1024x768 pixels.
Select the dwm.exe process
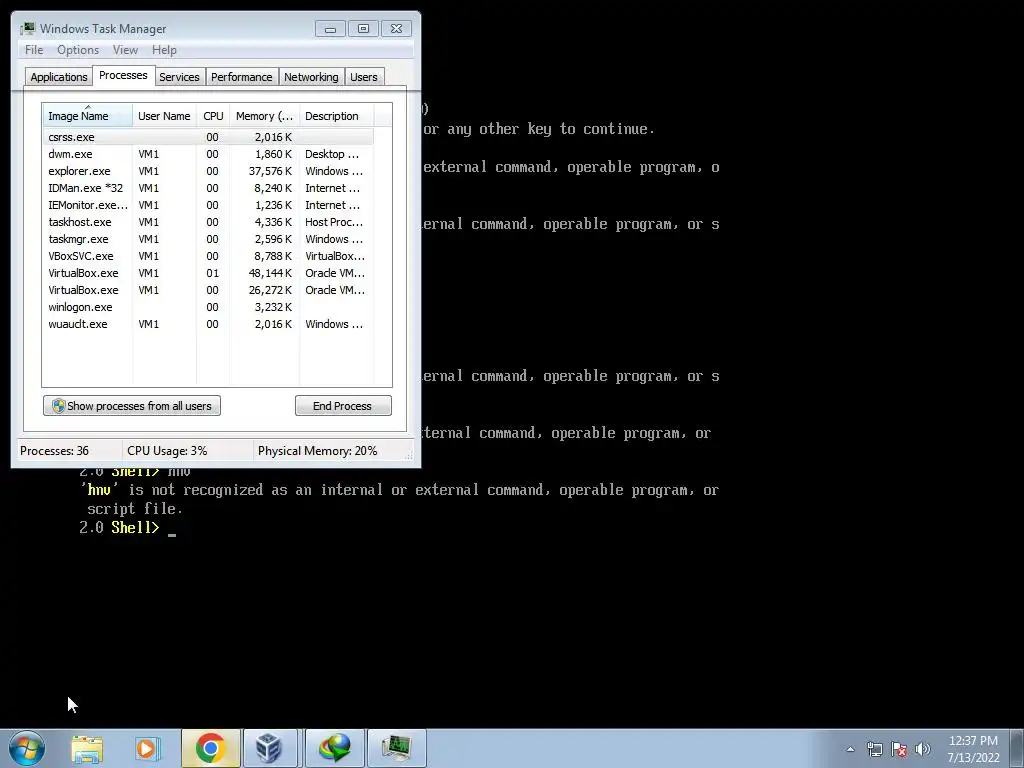[x=208, y=154]
